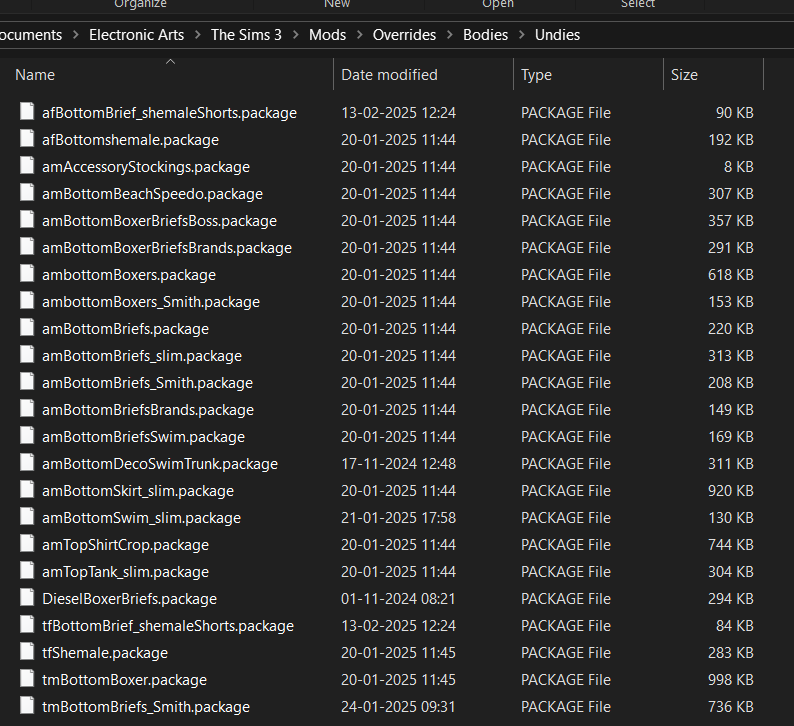Open chevron dropdown after Mods breadcrumb
This screenshot has height=726, width=794.
360,35
